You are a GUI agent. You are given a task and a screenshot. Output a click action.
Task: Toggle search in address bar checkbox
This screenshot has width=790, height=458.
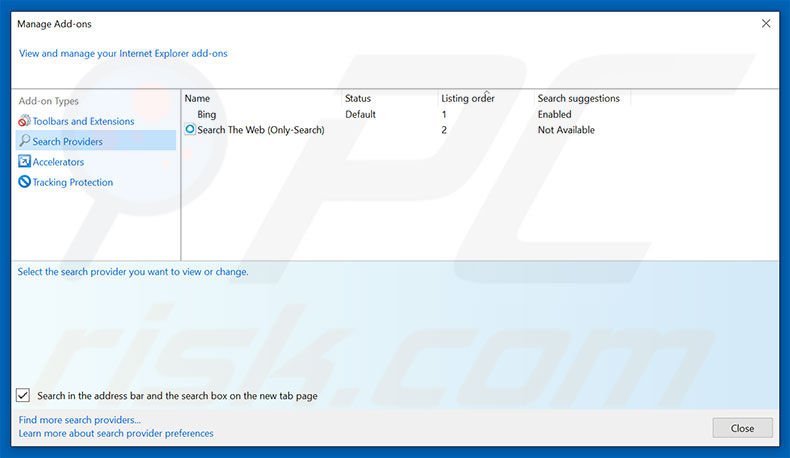(x=23, y=396)
